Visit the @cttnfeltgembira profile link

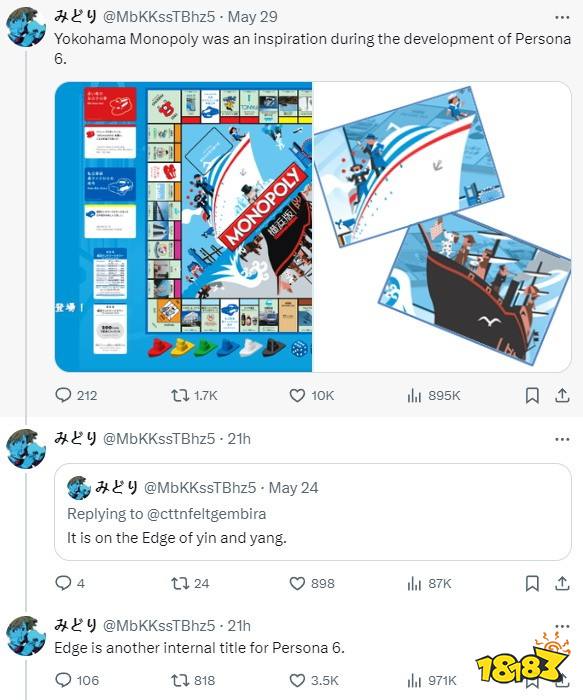click(206, 513)
